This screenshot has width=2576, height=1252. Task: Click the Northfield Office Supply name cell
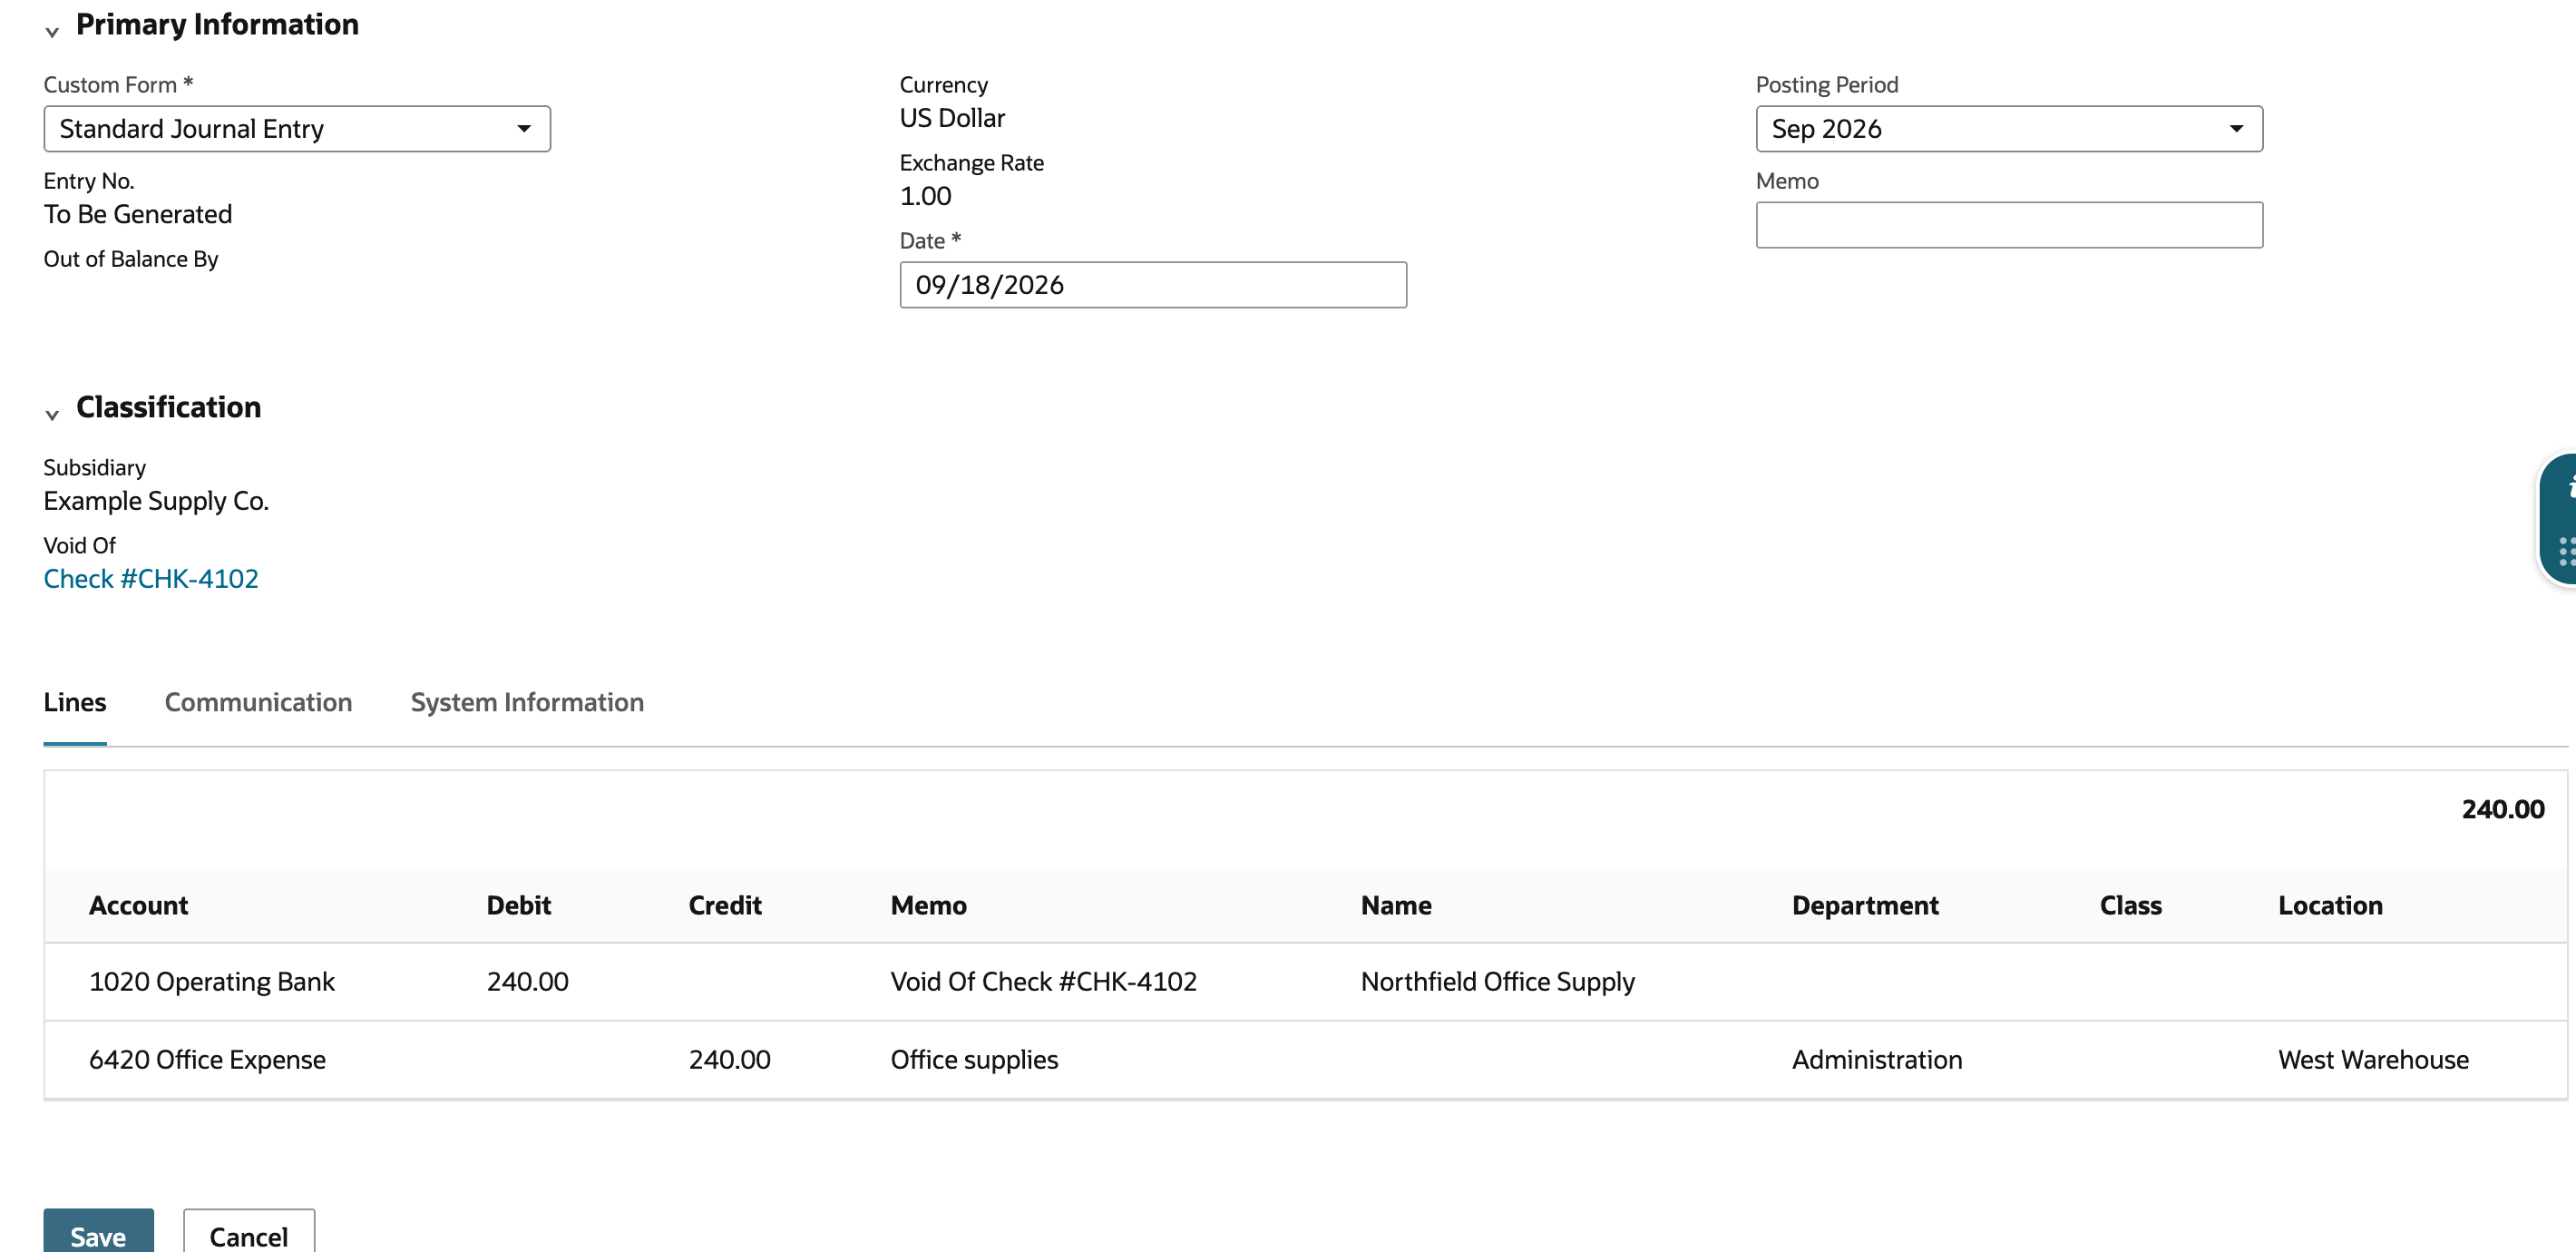point(1498,981)
